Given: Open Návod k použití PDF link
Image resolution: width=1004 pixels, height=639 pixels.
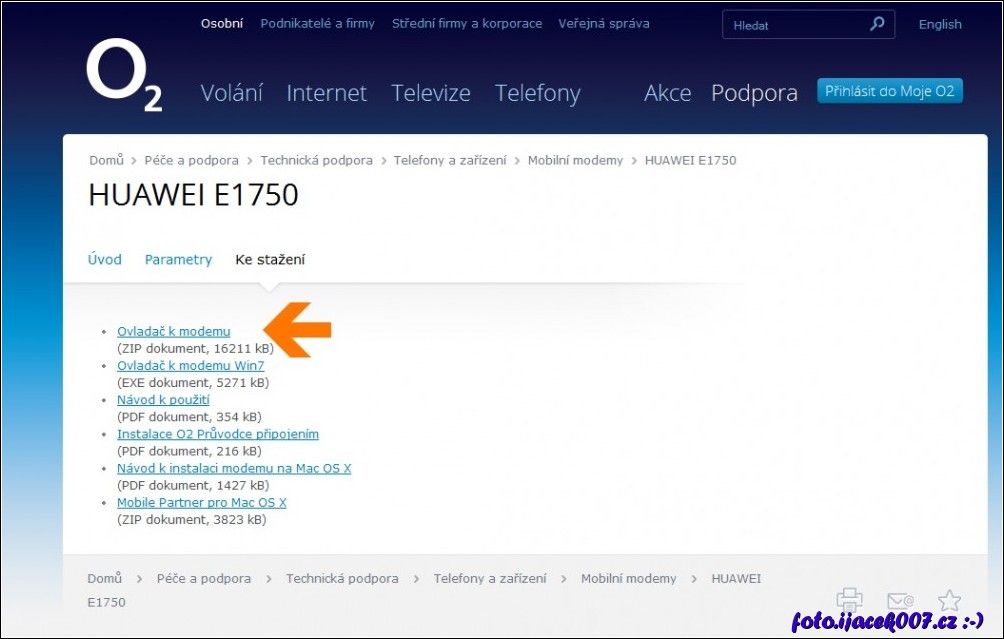Looking at the screenshot, I should pyautogui.click(x=163, y=399).
